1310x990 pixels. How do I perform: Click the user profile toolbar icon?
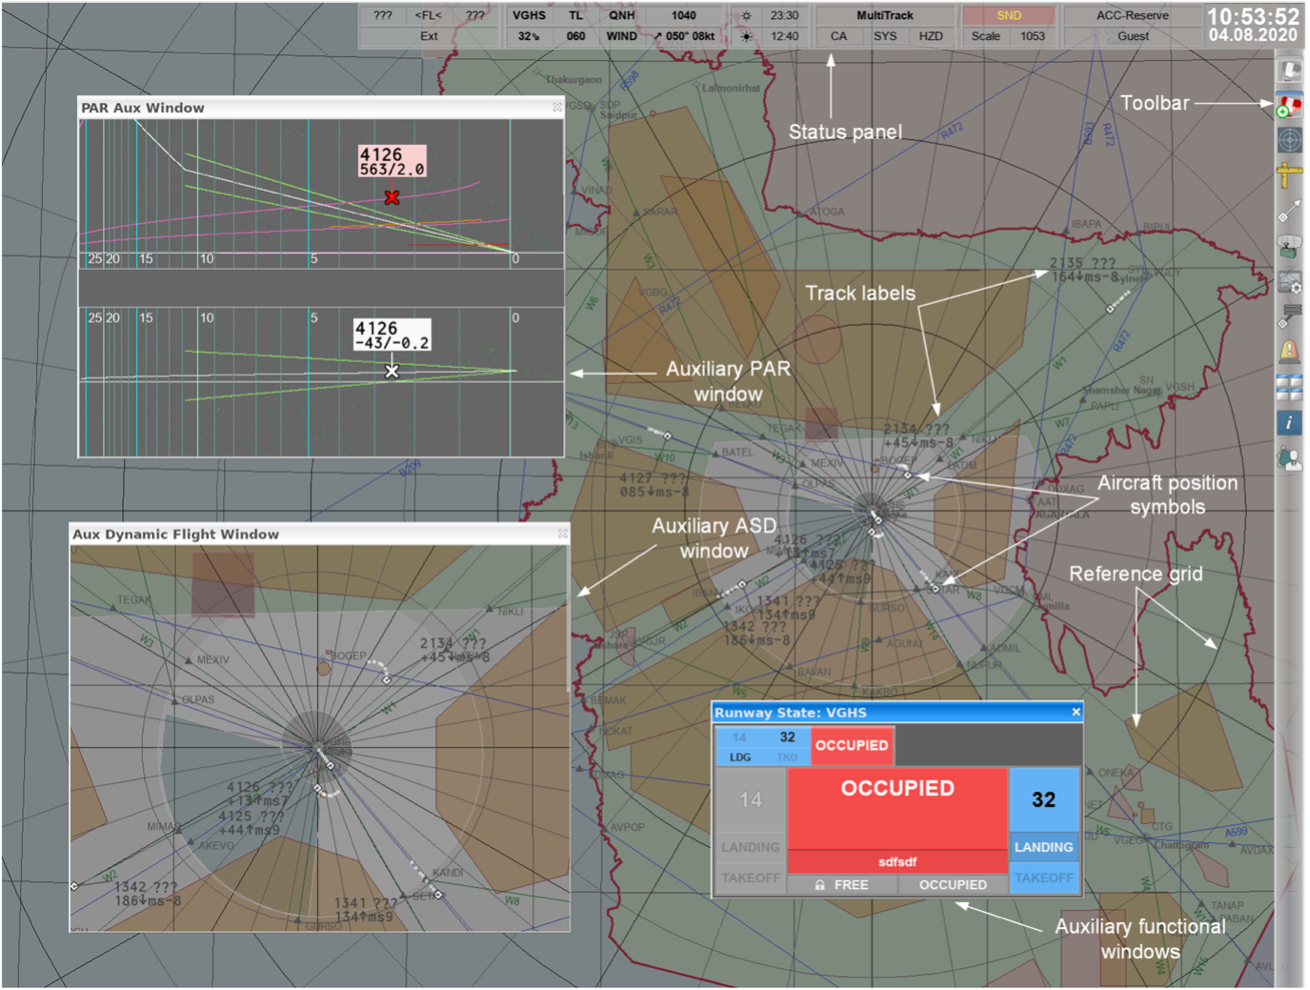point(1289,458)
